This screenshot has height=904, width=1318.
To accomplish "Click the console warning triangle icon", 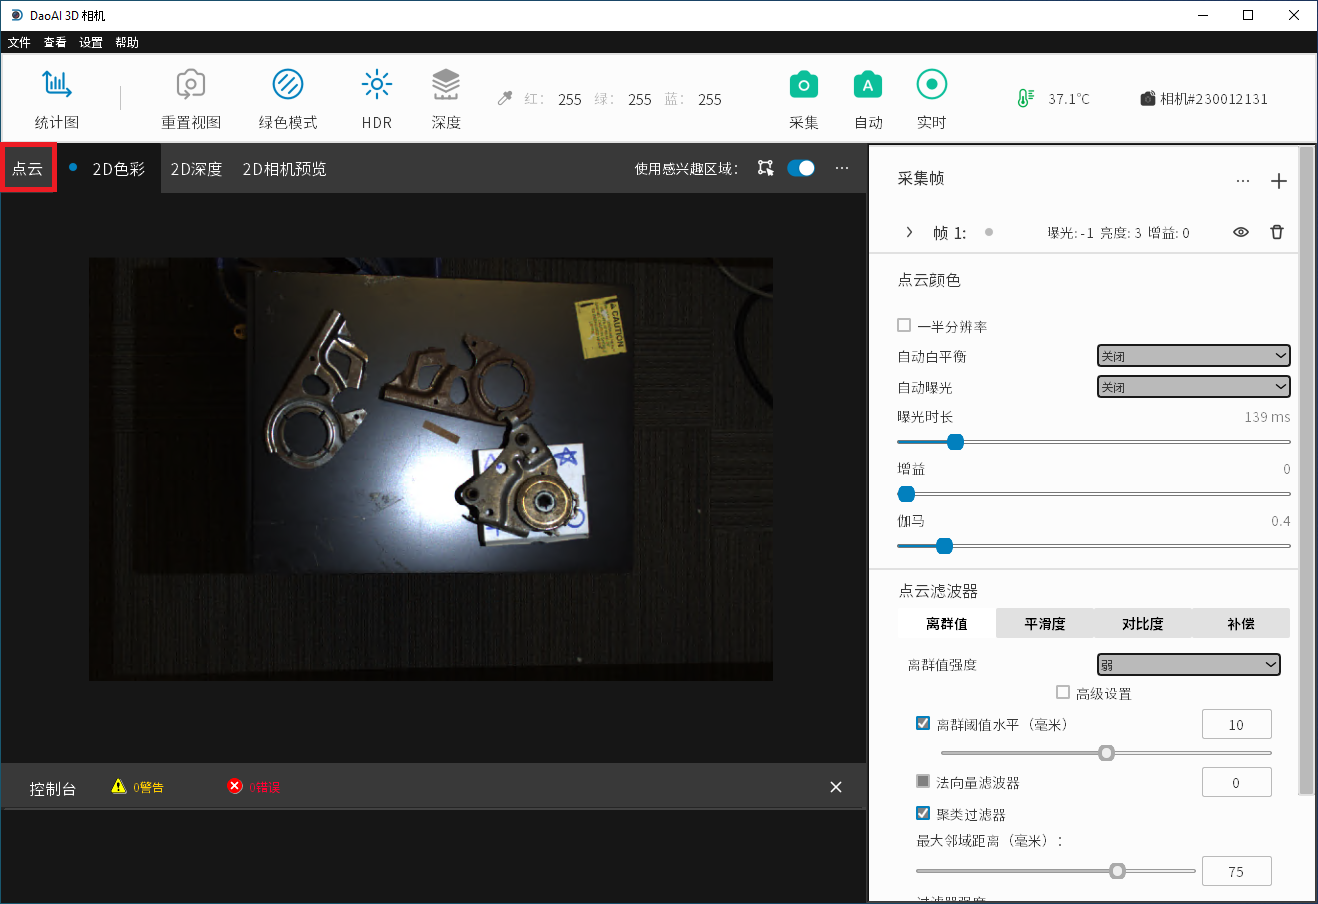I will click(119, 787).
